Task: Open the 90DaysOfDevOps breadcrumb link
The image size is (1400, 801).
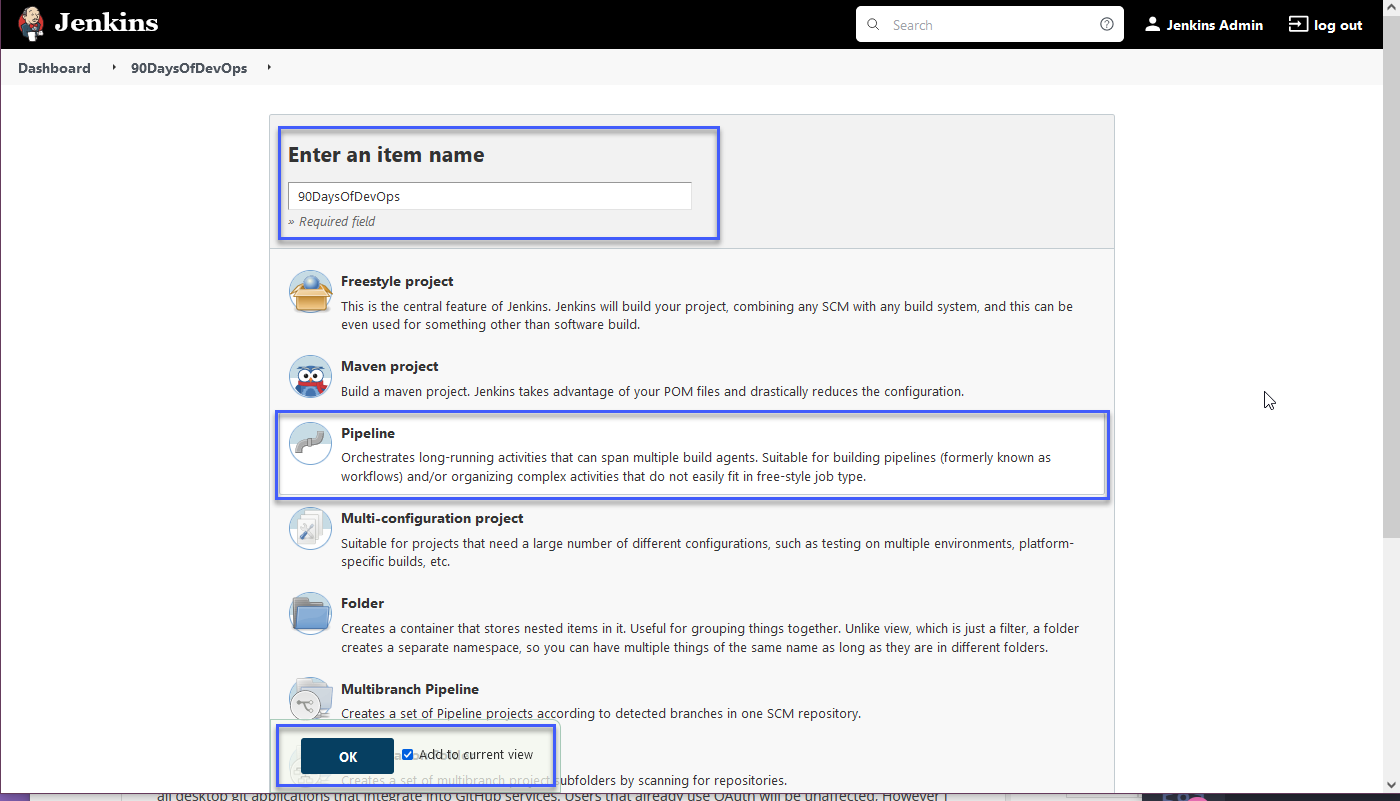Action: (x=189, y=68)
